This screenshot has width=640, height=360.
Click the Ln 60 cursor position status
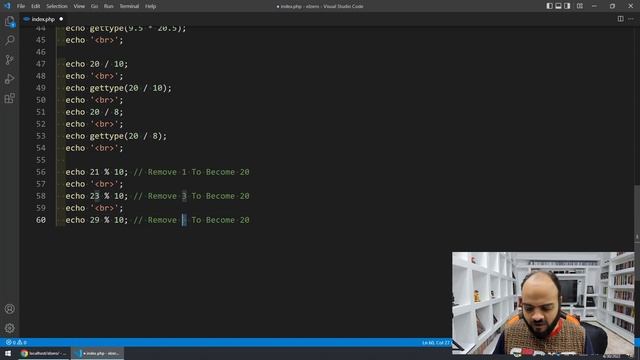[x=436, y=342]
